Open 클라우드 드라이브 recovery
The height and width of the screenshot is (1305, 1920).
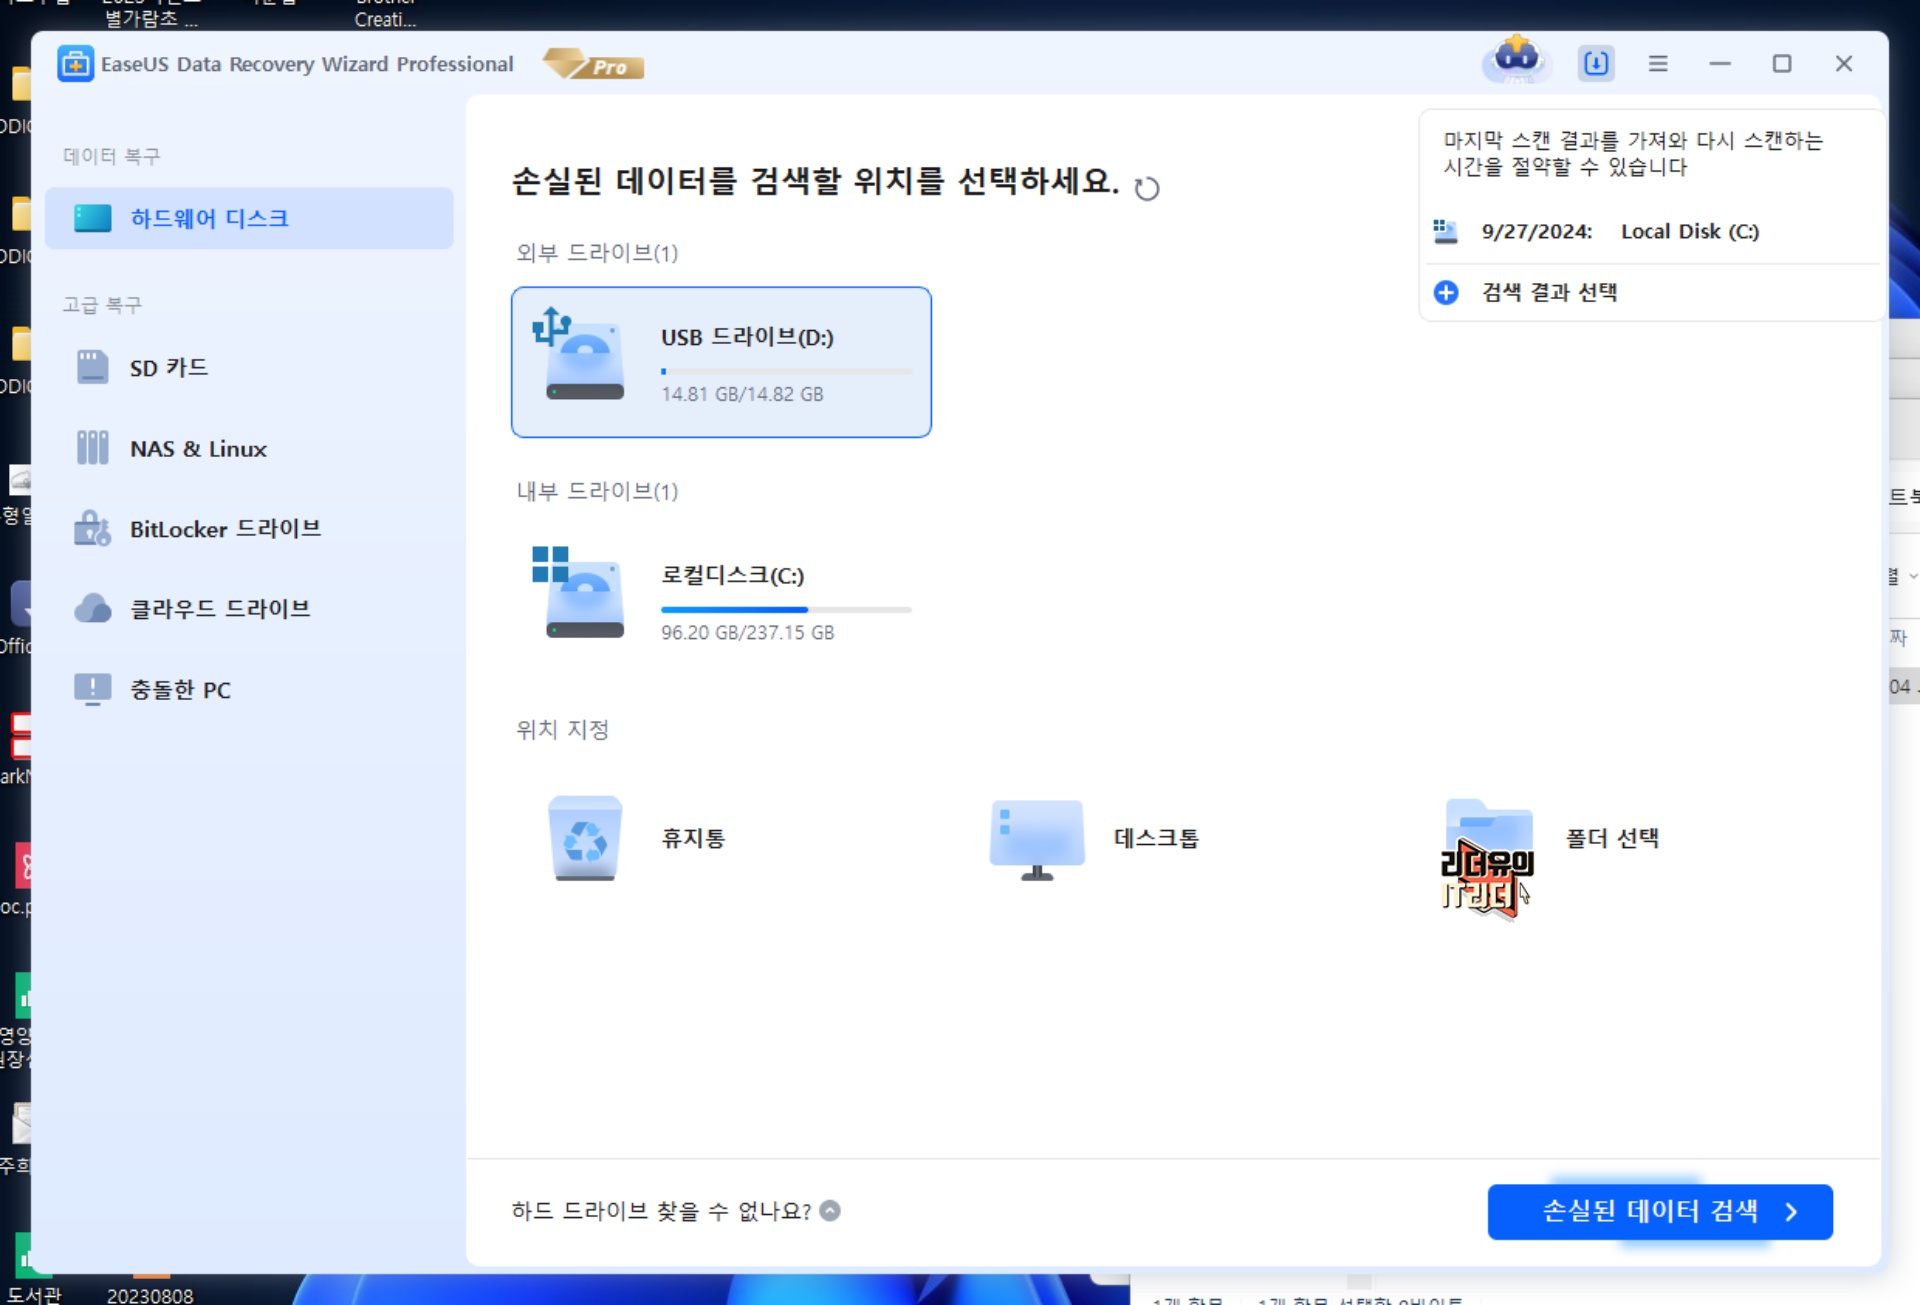pyautogui.click(x=220, y=609)
